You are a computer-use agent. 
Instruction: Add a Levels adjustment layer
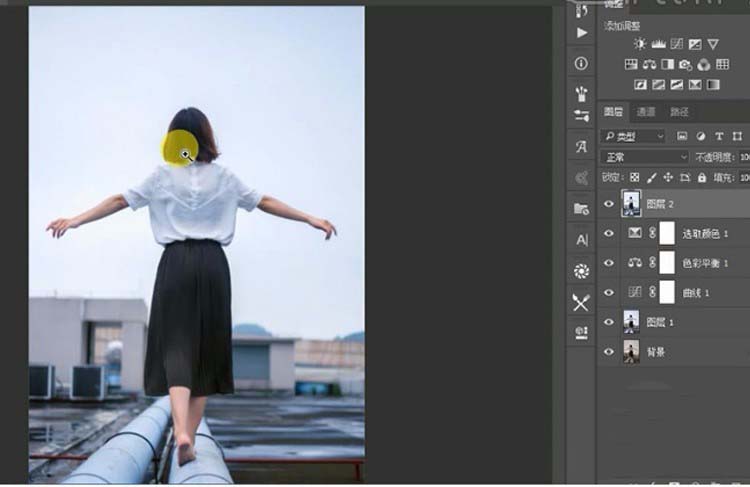pos(658,44)
